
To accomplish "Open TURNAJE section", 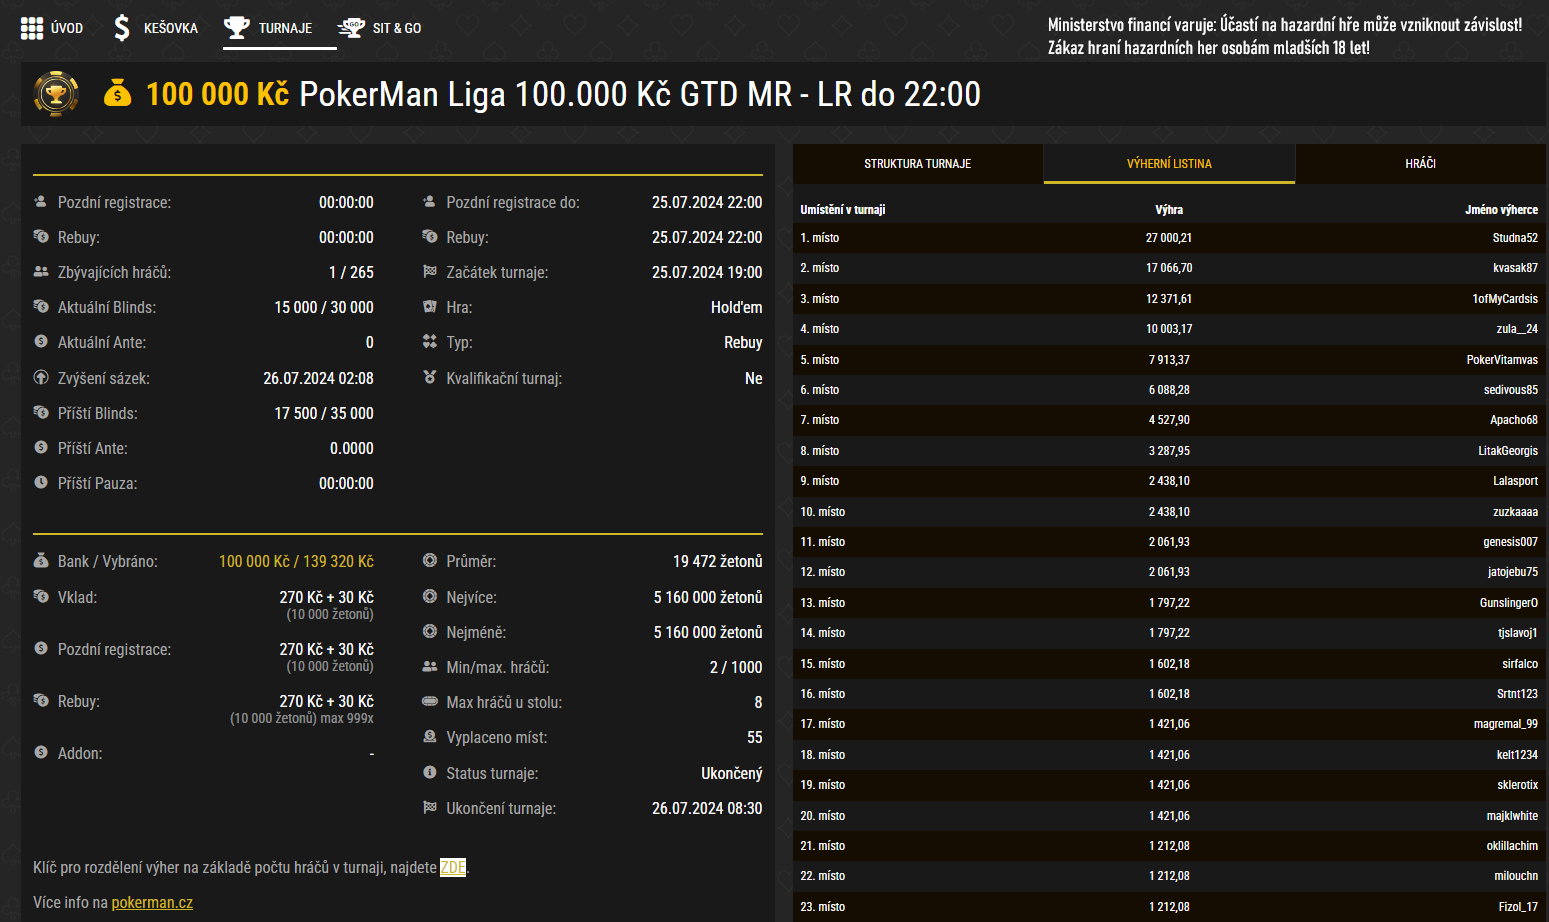I will (x=285, y=28).
